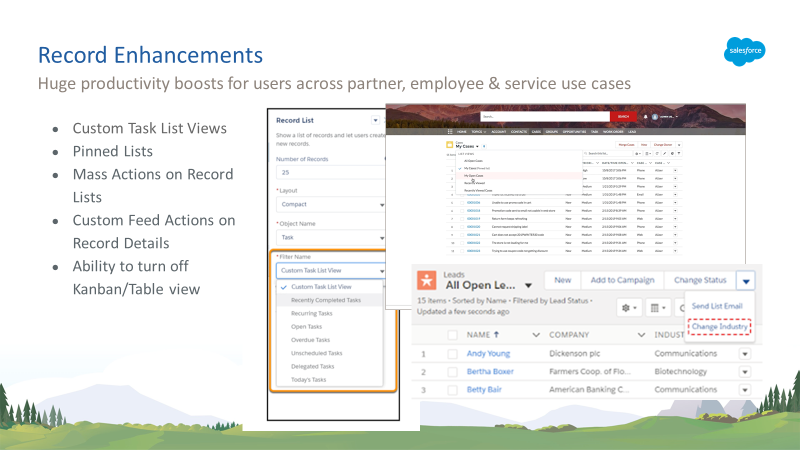Click the New button on Leads
Image resolution: width=800 pixels, height=450 pixels.
pos(562,280)
